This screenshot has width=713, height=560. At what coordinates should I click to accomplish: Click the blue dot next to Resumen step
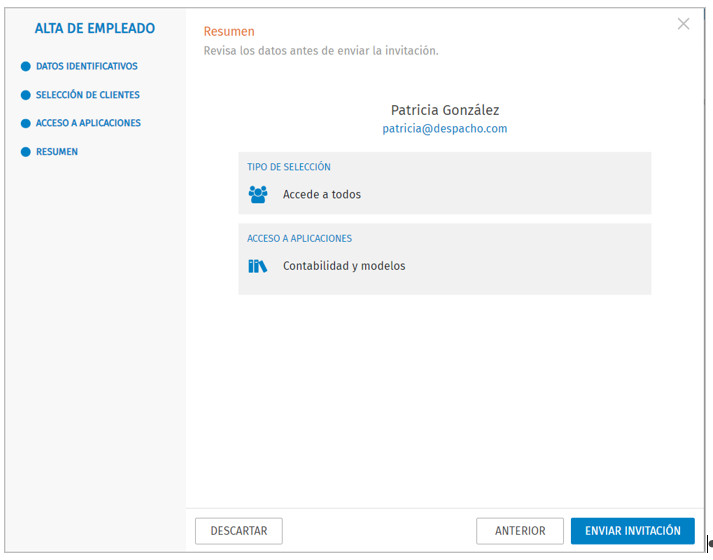coord(25,152)
